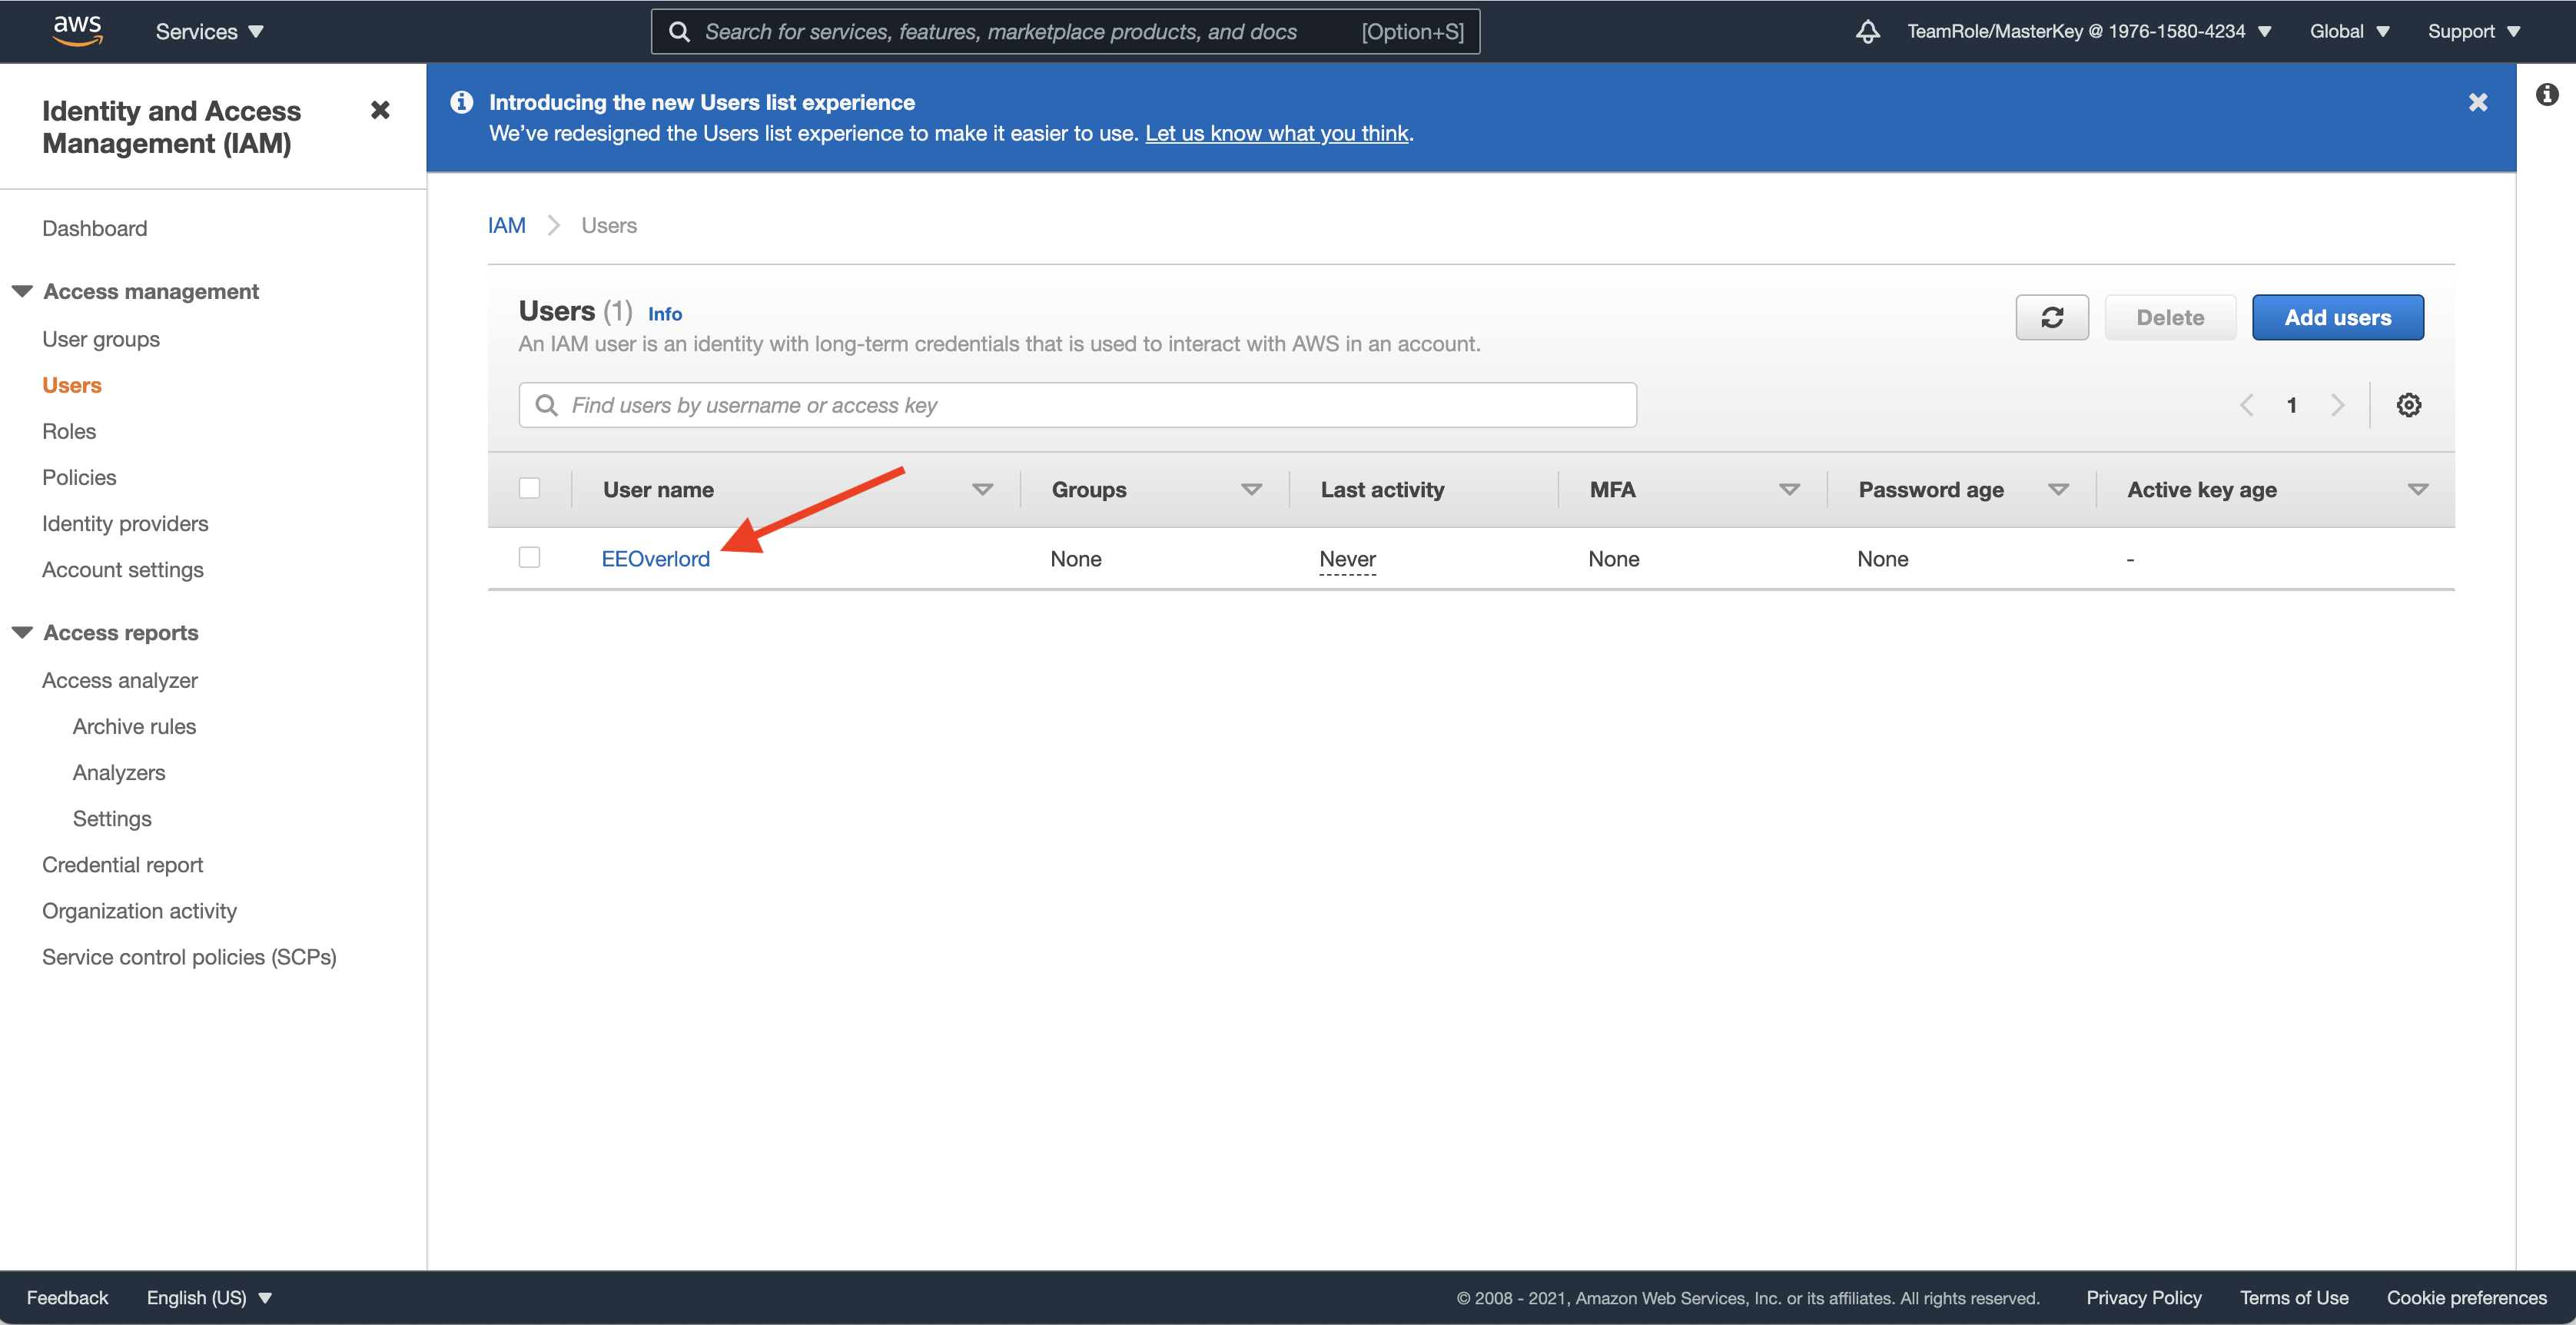The height and width of the screenshot is (1325, 2576).
Task: Open Archive rules in the sidebar
Action: [134, 726]
